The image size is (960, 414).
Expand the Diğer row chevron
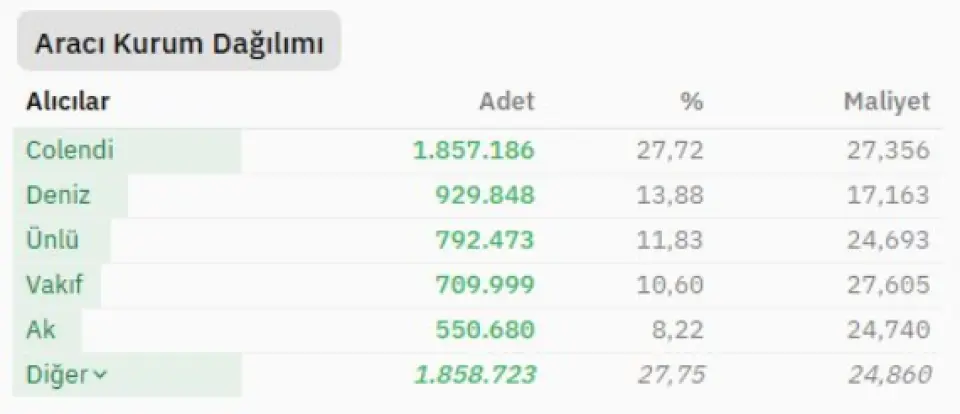click(99, 376)
